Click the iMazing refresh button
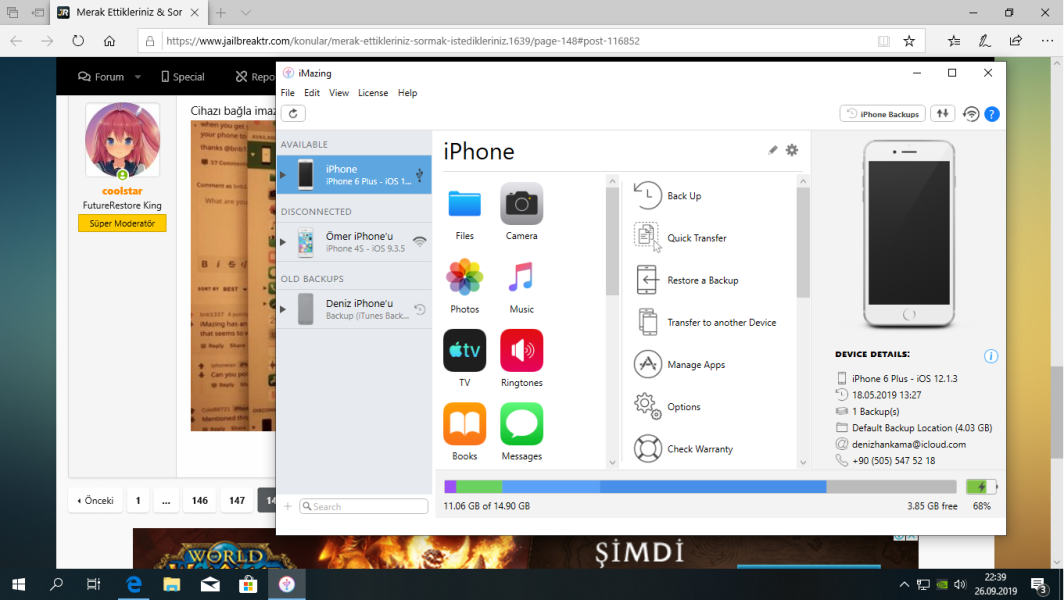The height and width of the screenshot is (600, 1064). coord(292,114)
